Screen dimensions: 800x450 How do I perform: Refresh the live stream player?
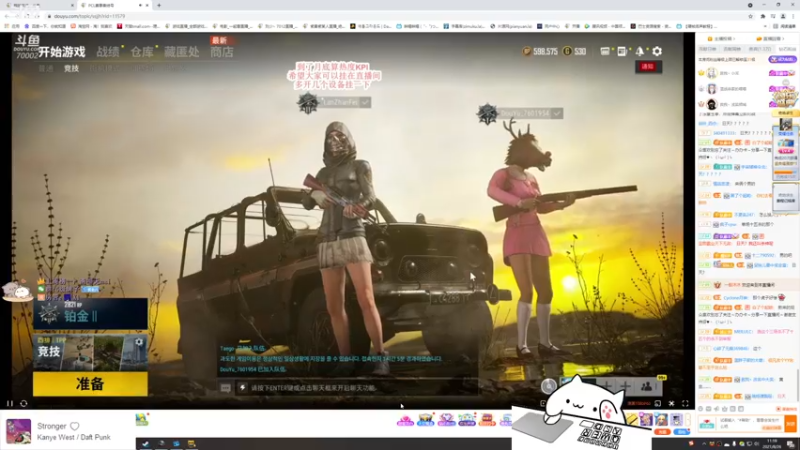pyautogui.click(x=23, y=404)
